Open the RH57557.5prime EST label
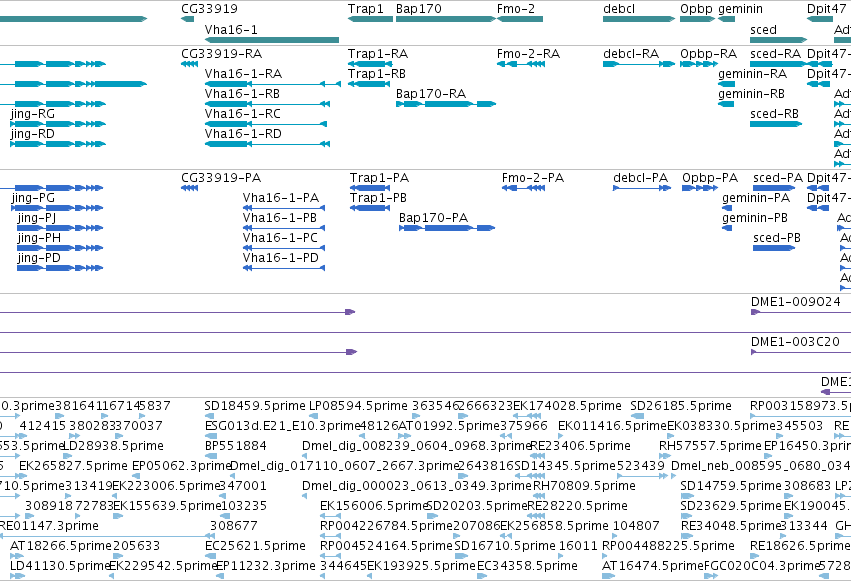The image size is (851, 581). (x=710, y=446)
